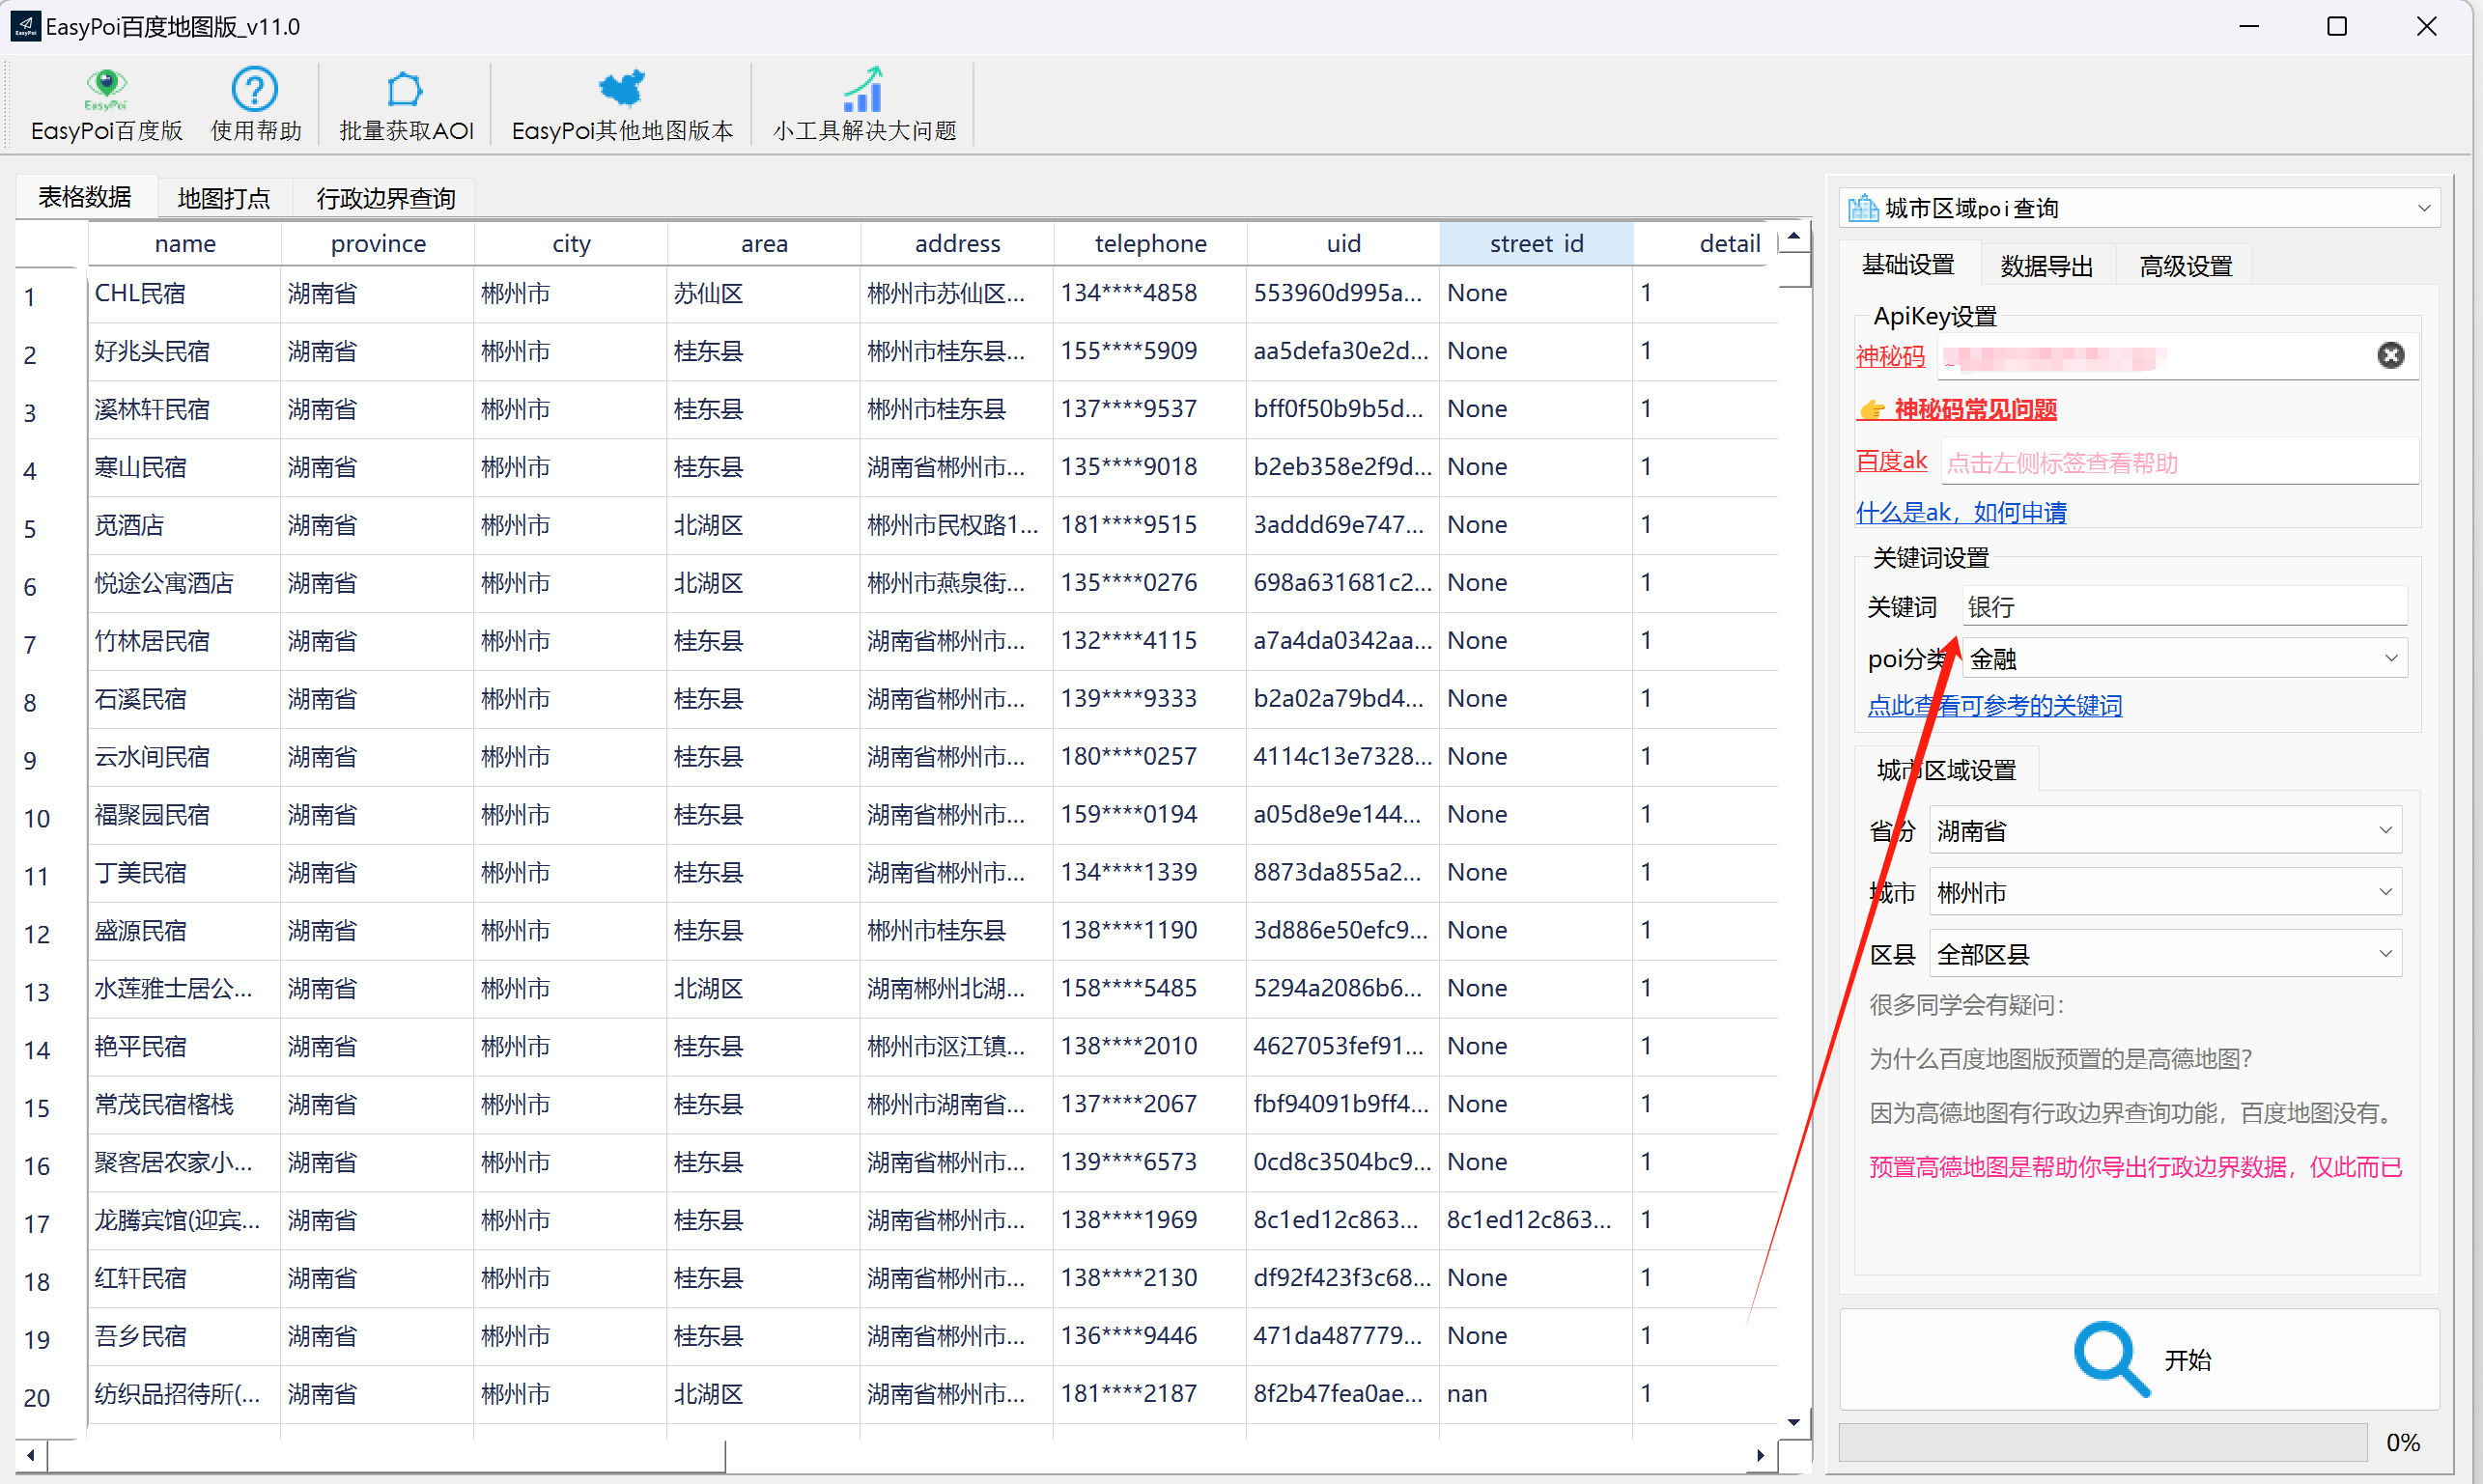Click the horizontal scrollbar right arrow
This screenshot has height=1484, width=2483.
pyautogui.click(x=1761, y=1456)
